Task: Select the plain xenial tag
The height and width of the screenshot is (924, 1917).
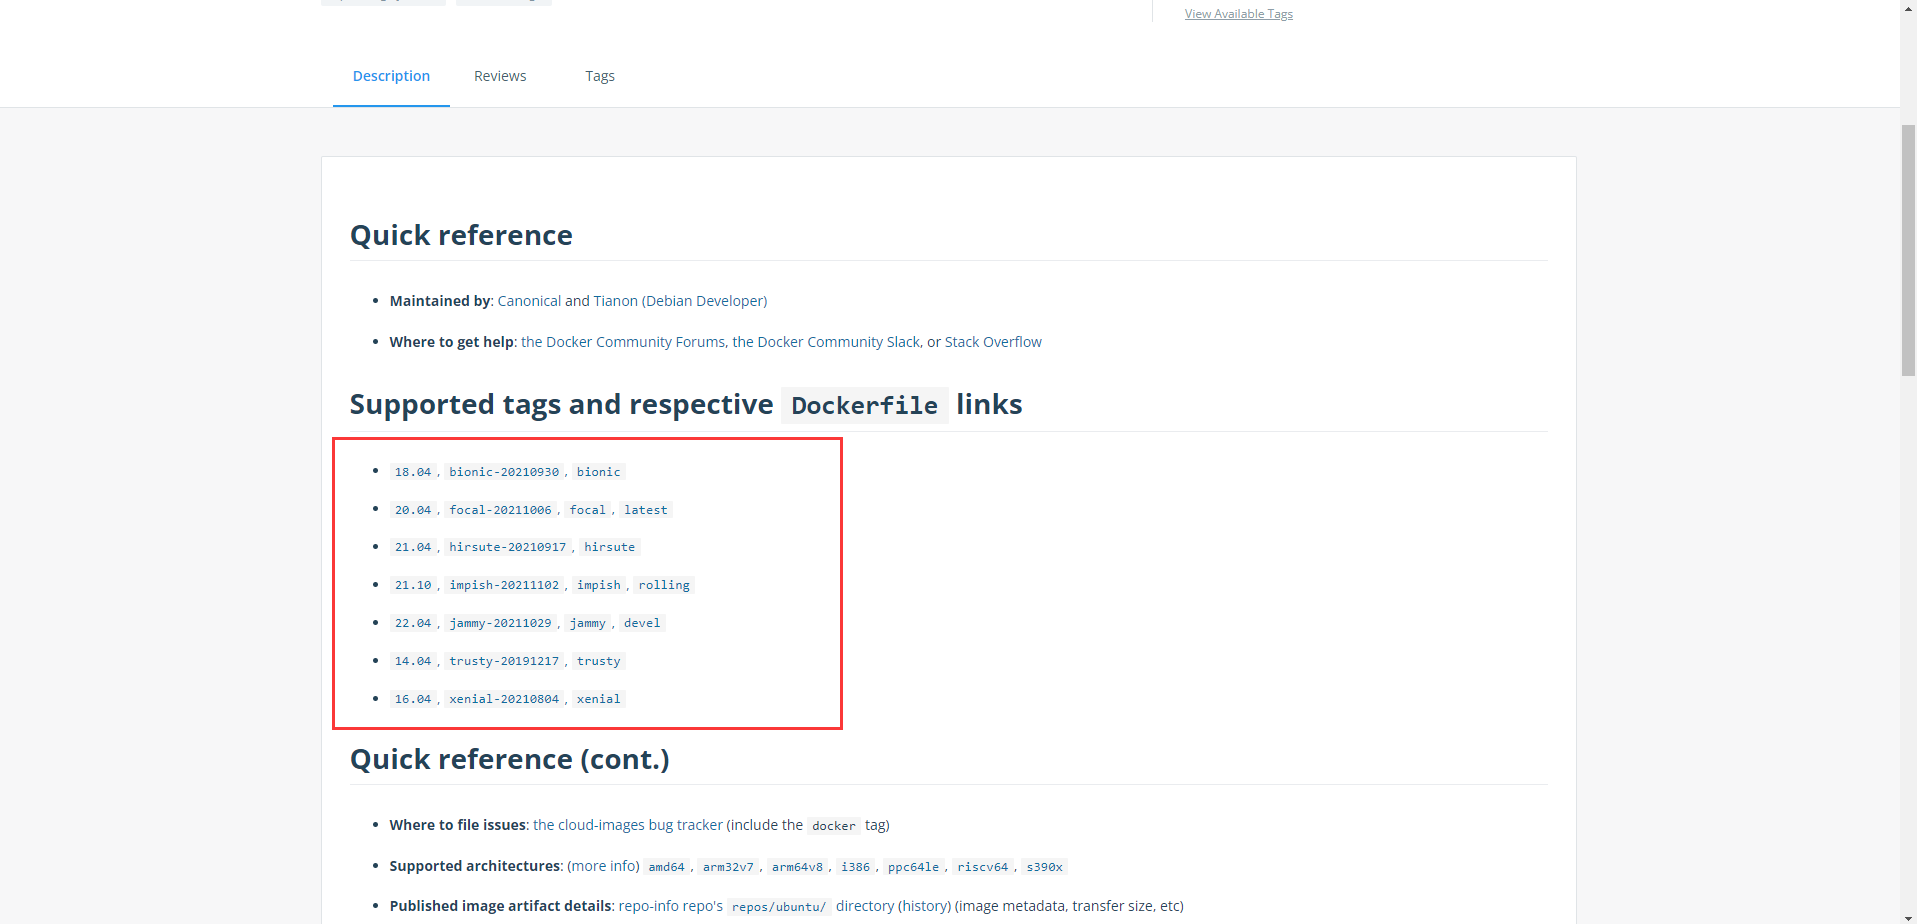Action: click(599, 699)
